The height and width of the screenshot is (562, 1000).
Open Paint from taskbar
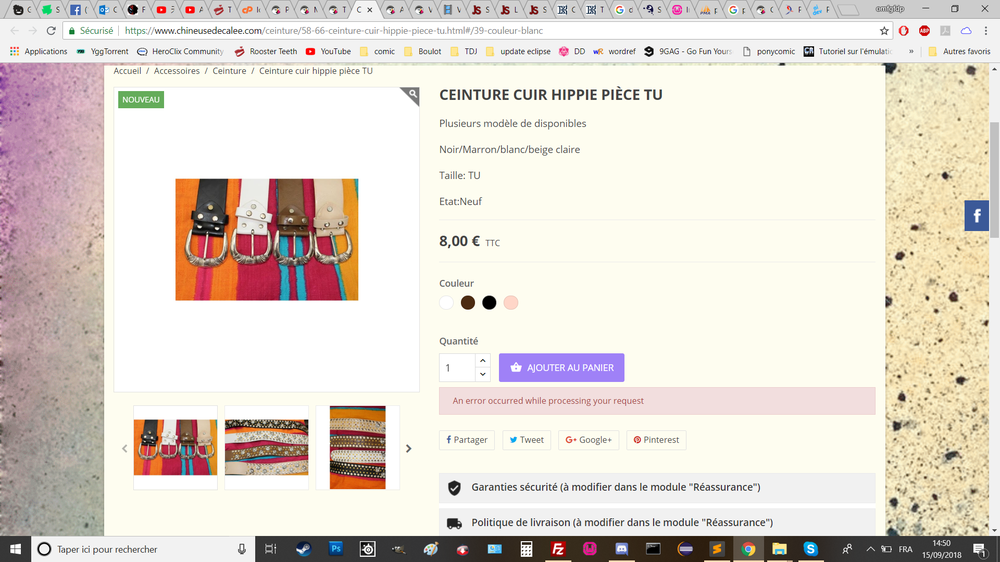(x=431, y=549)
